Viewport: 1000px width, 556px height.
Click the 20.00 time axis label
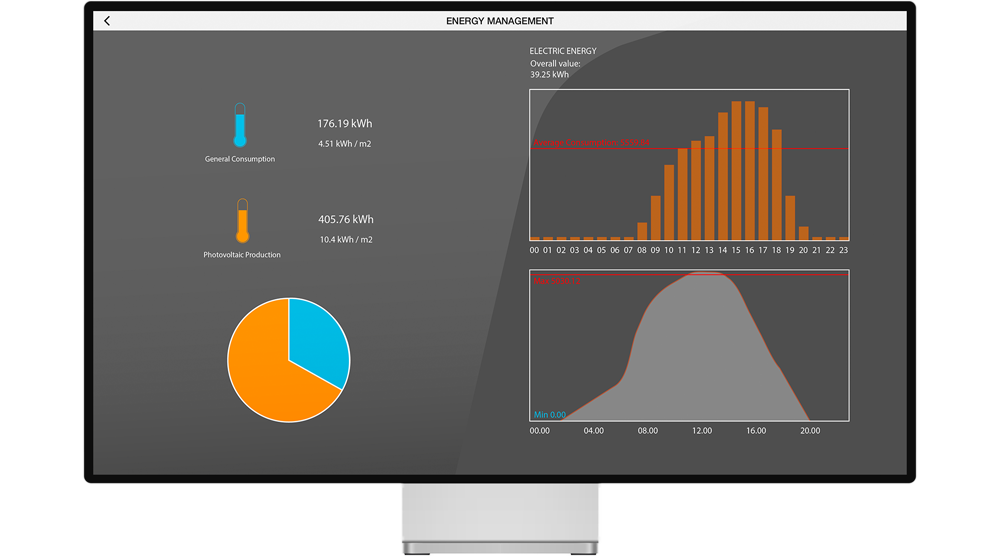coord(810,431)
